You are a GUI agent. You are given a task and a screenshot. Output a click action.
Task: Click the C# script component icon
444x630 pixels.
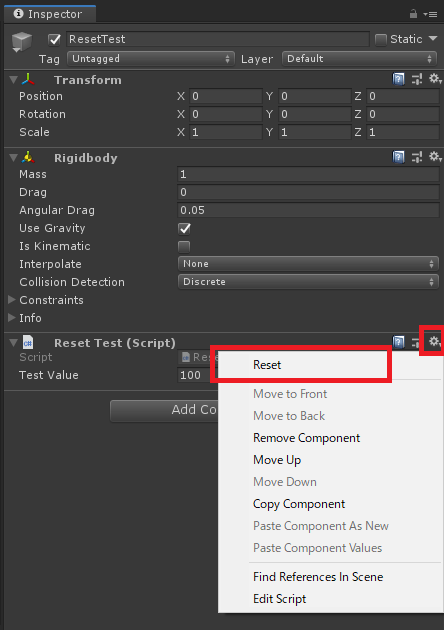pyautogui.click(x=28, y=343)
